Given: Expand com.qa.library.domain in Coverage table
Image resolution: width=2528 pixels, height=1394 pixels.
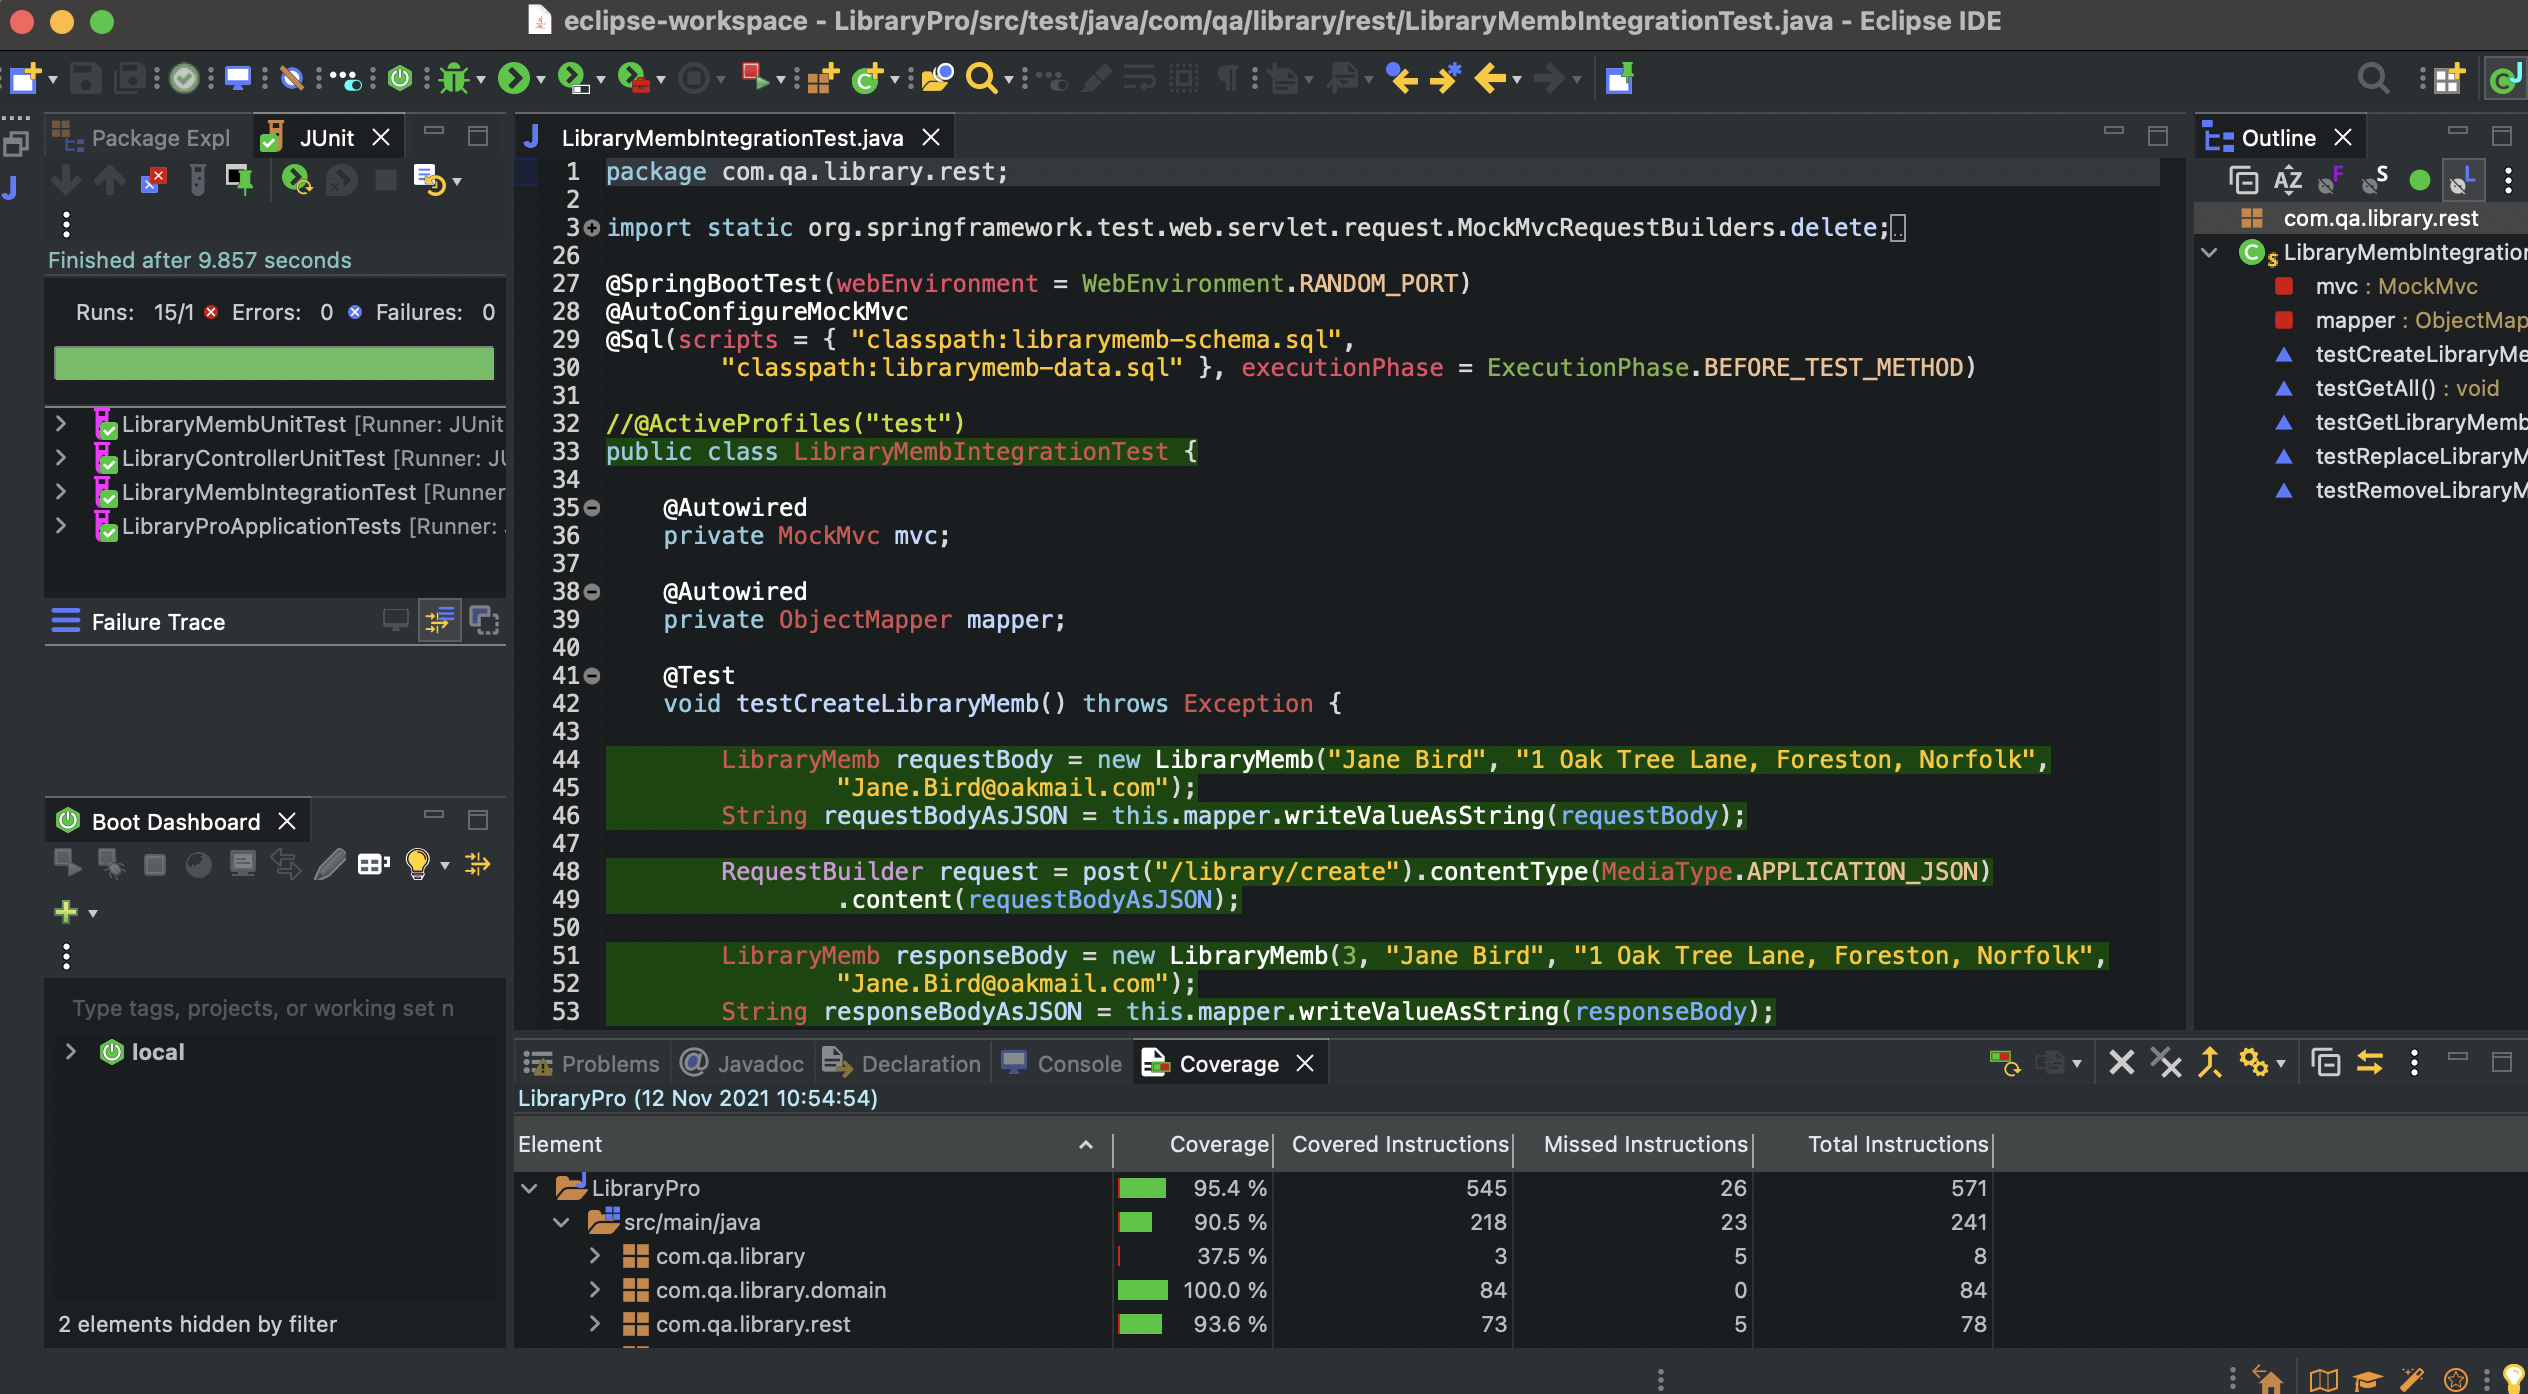Looking at the screenshot, I should coord(595,1290).
